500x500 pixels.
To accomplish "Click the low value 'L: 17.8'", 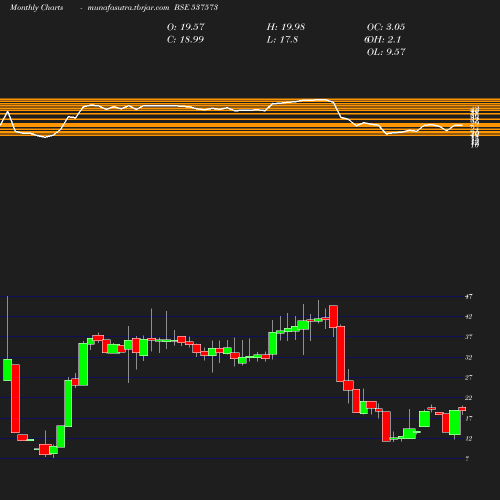I will [282, 39].
